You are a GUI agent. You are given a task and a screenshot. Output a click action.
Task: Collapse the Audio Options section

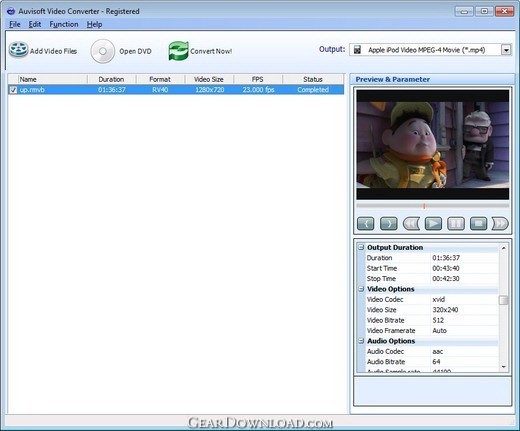pyautogui.click(x=361, y=341)
